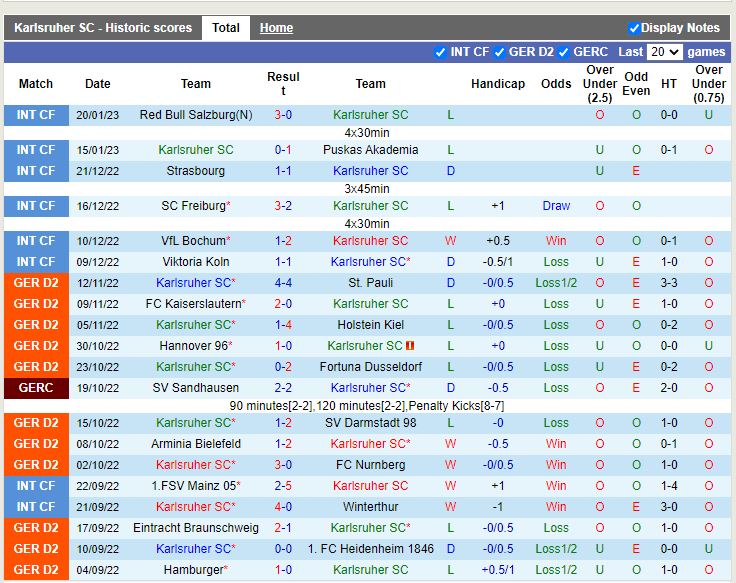Click the INT CF label on the 20/01/23 row

pyautogui.click(x=36, y=115)
